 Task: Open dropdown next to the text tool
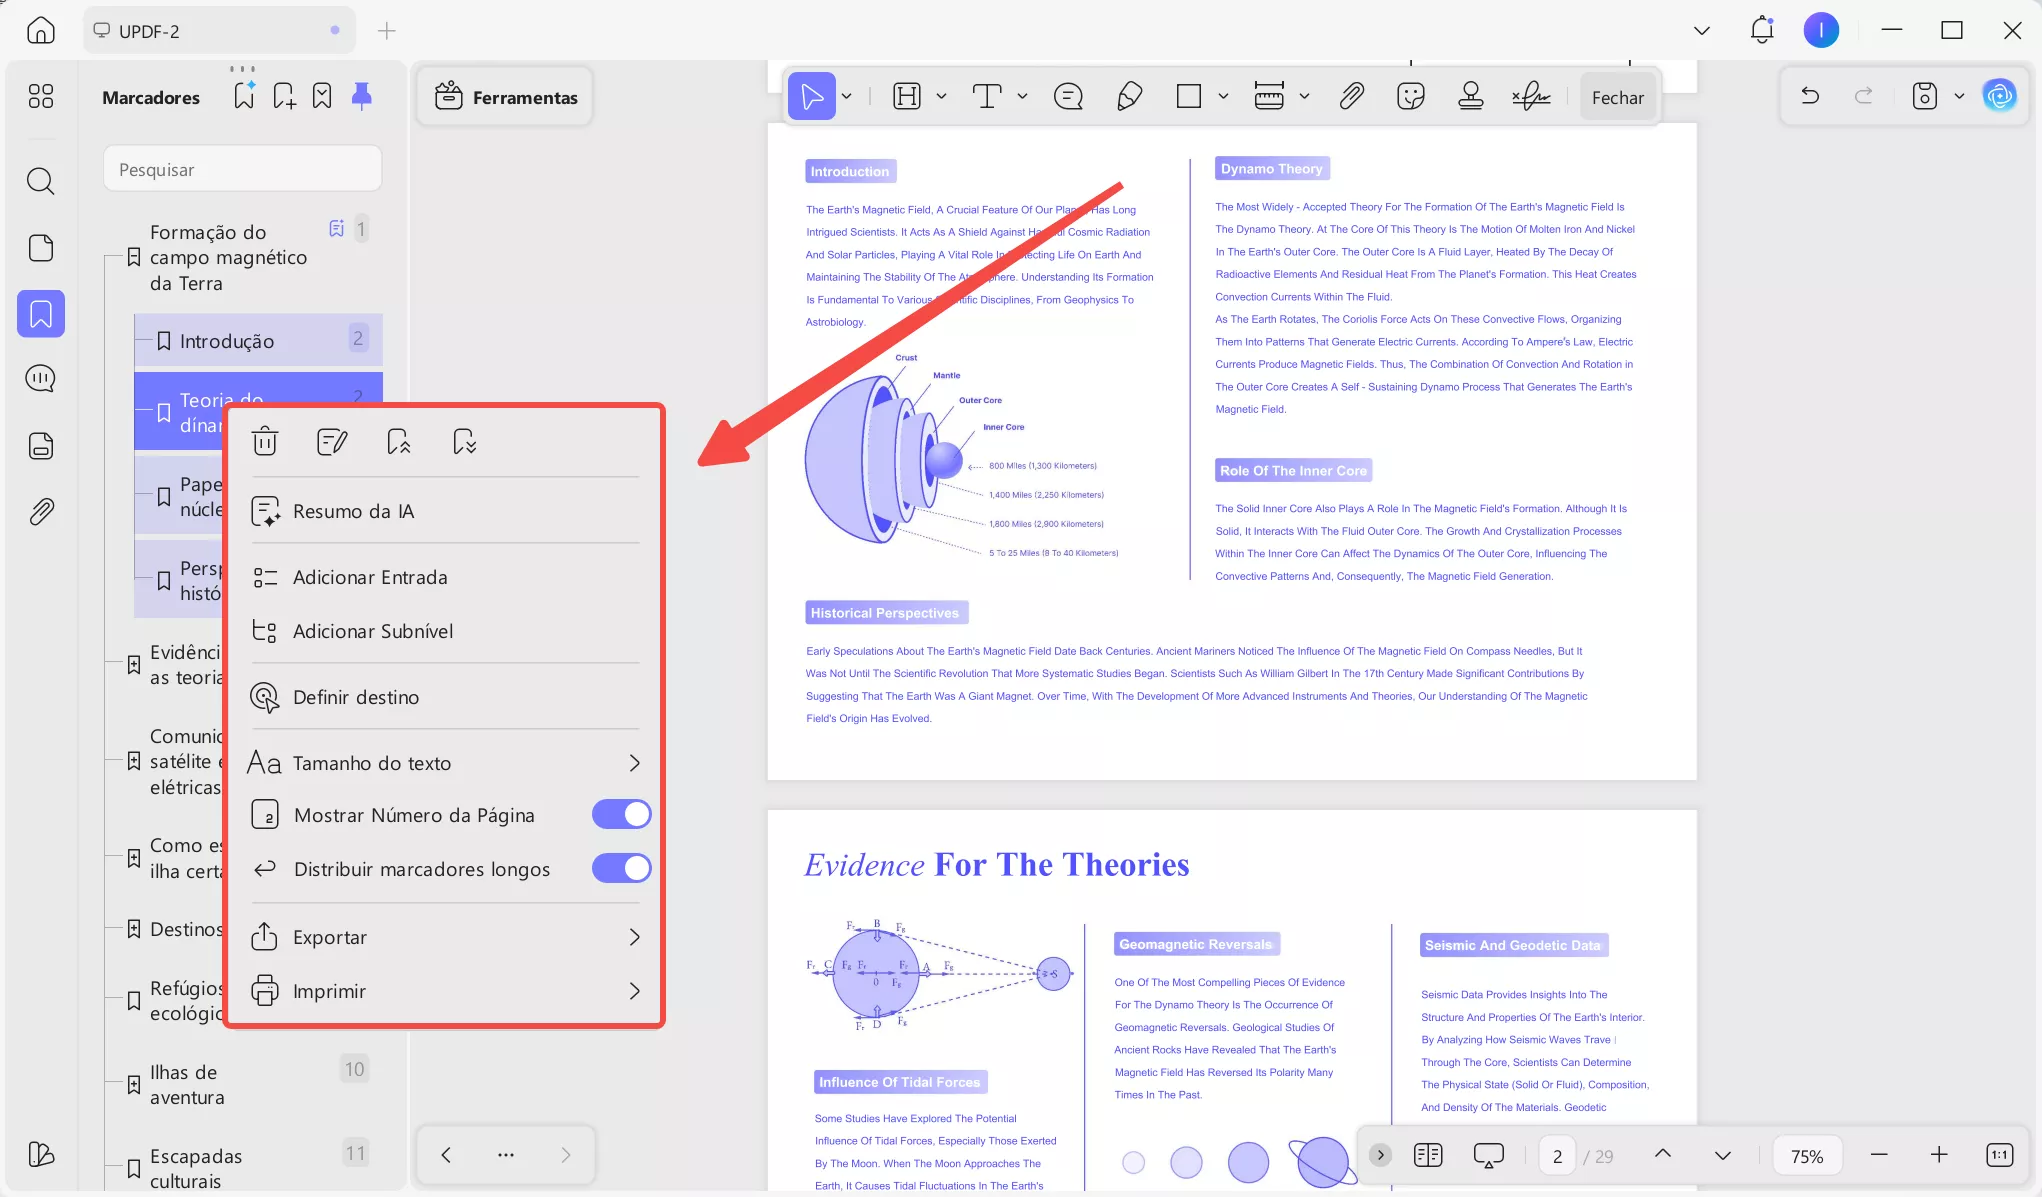point(1022,96)
